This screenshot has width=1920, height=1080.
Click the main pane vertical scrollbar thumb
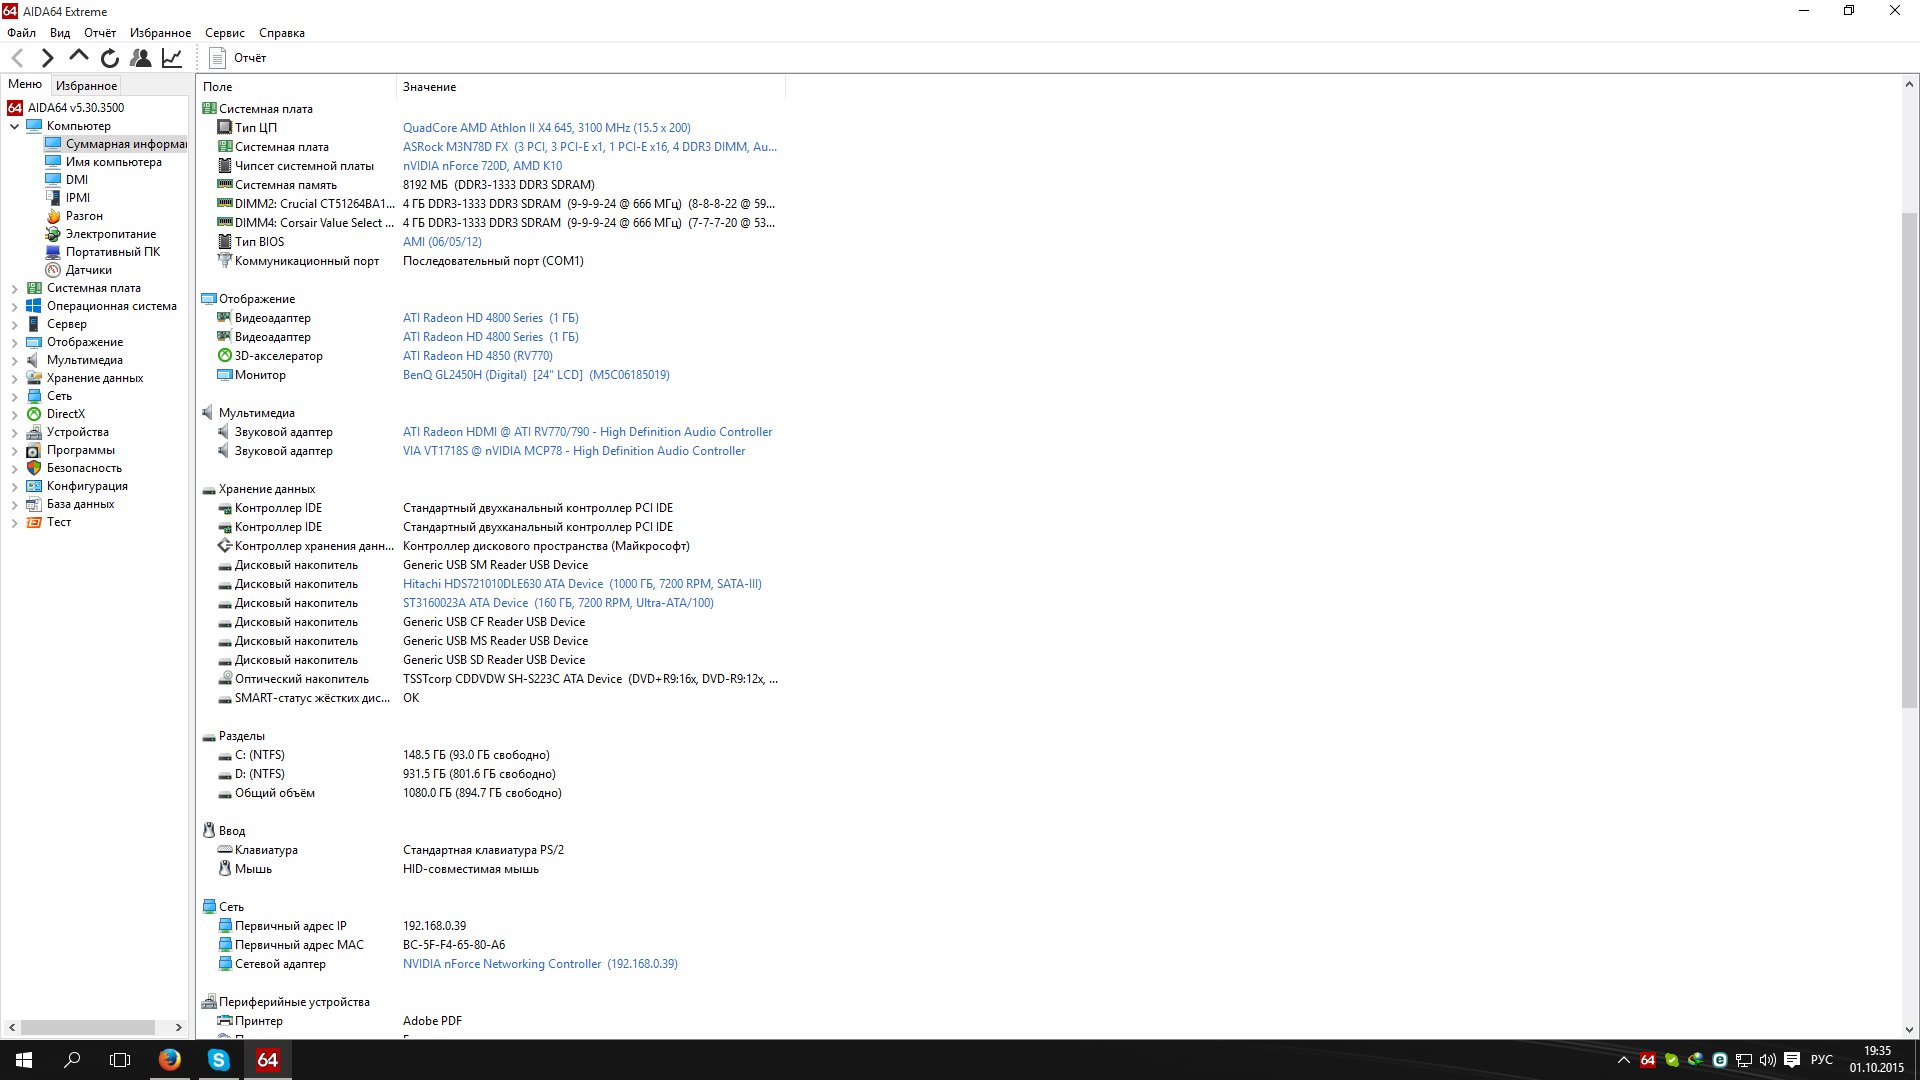1909,460
